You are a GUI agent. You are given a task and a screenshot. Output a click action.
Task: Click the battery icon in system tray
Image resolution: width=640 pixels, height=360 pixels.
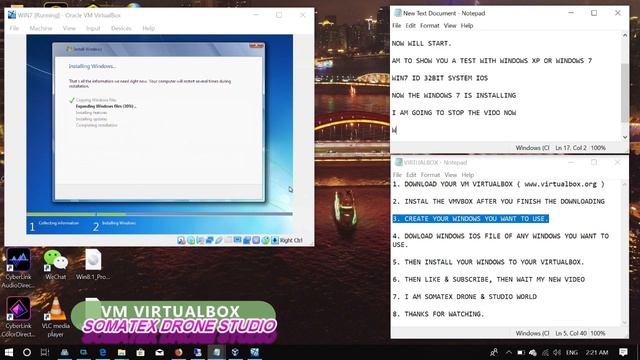click(521, 352)
